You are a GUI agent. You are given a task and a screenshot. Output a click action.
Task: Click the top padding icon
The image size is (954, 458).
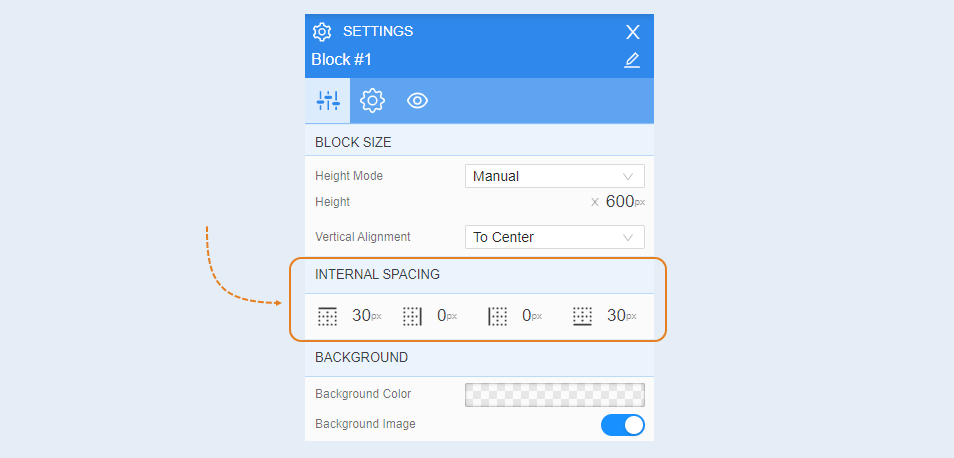point(327,316)
